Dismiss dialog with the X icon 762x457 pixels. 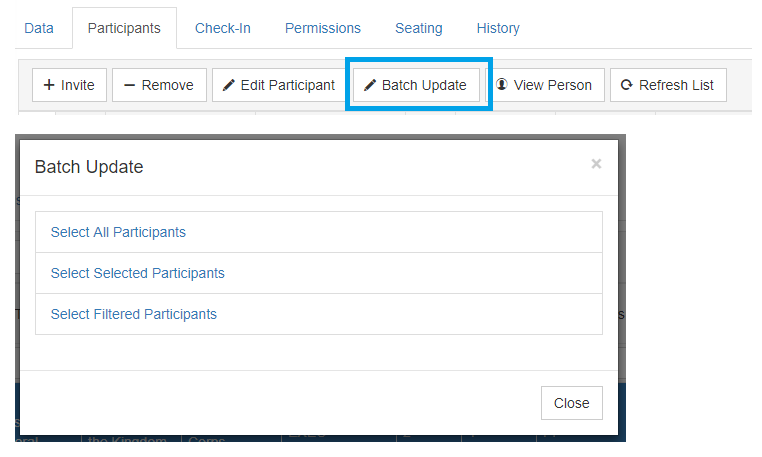(596, 164)
